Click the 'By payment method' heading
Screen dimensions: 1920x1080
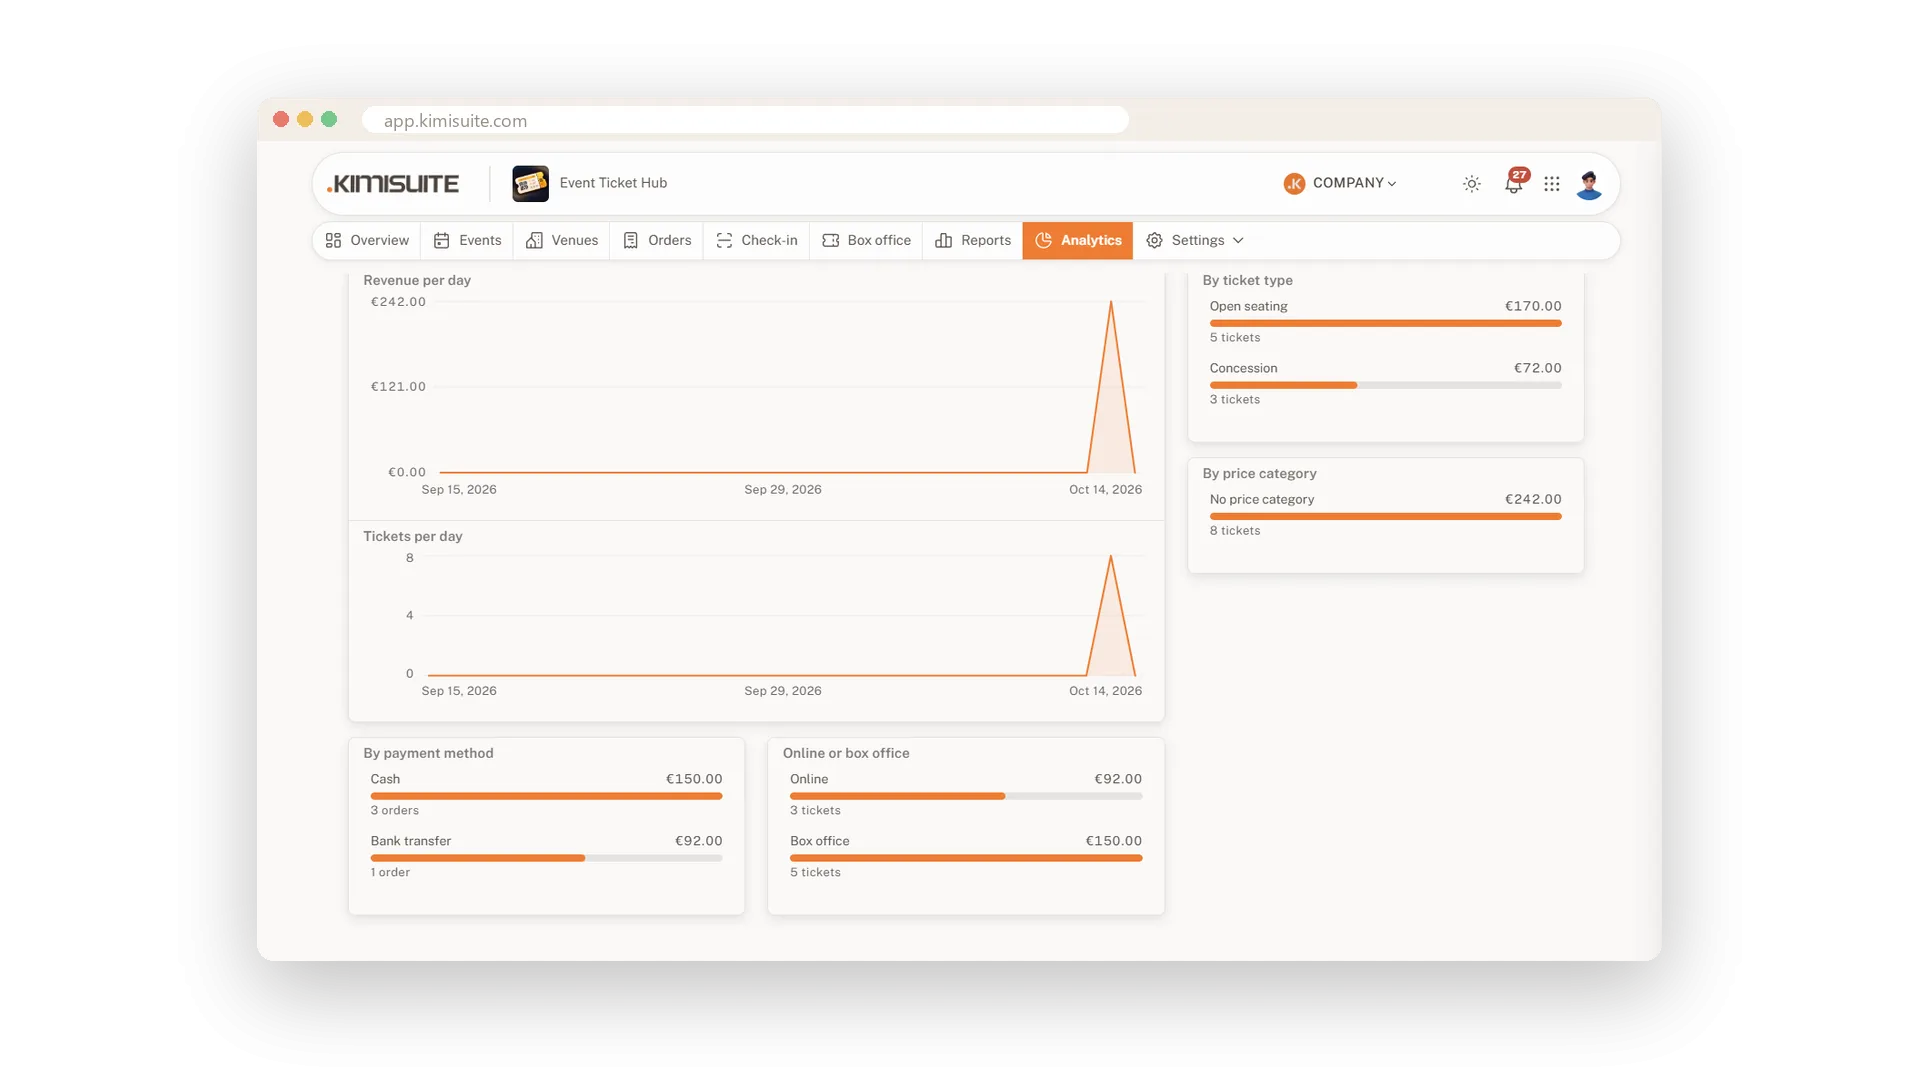(428, 754)
